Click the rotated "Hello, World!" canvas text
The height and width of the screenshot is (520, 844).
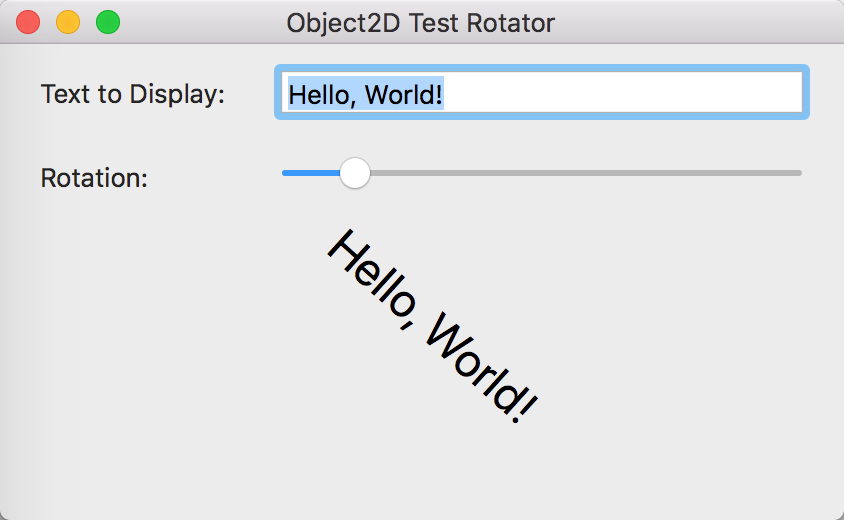[432, 327]
